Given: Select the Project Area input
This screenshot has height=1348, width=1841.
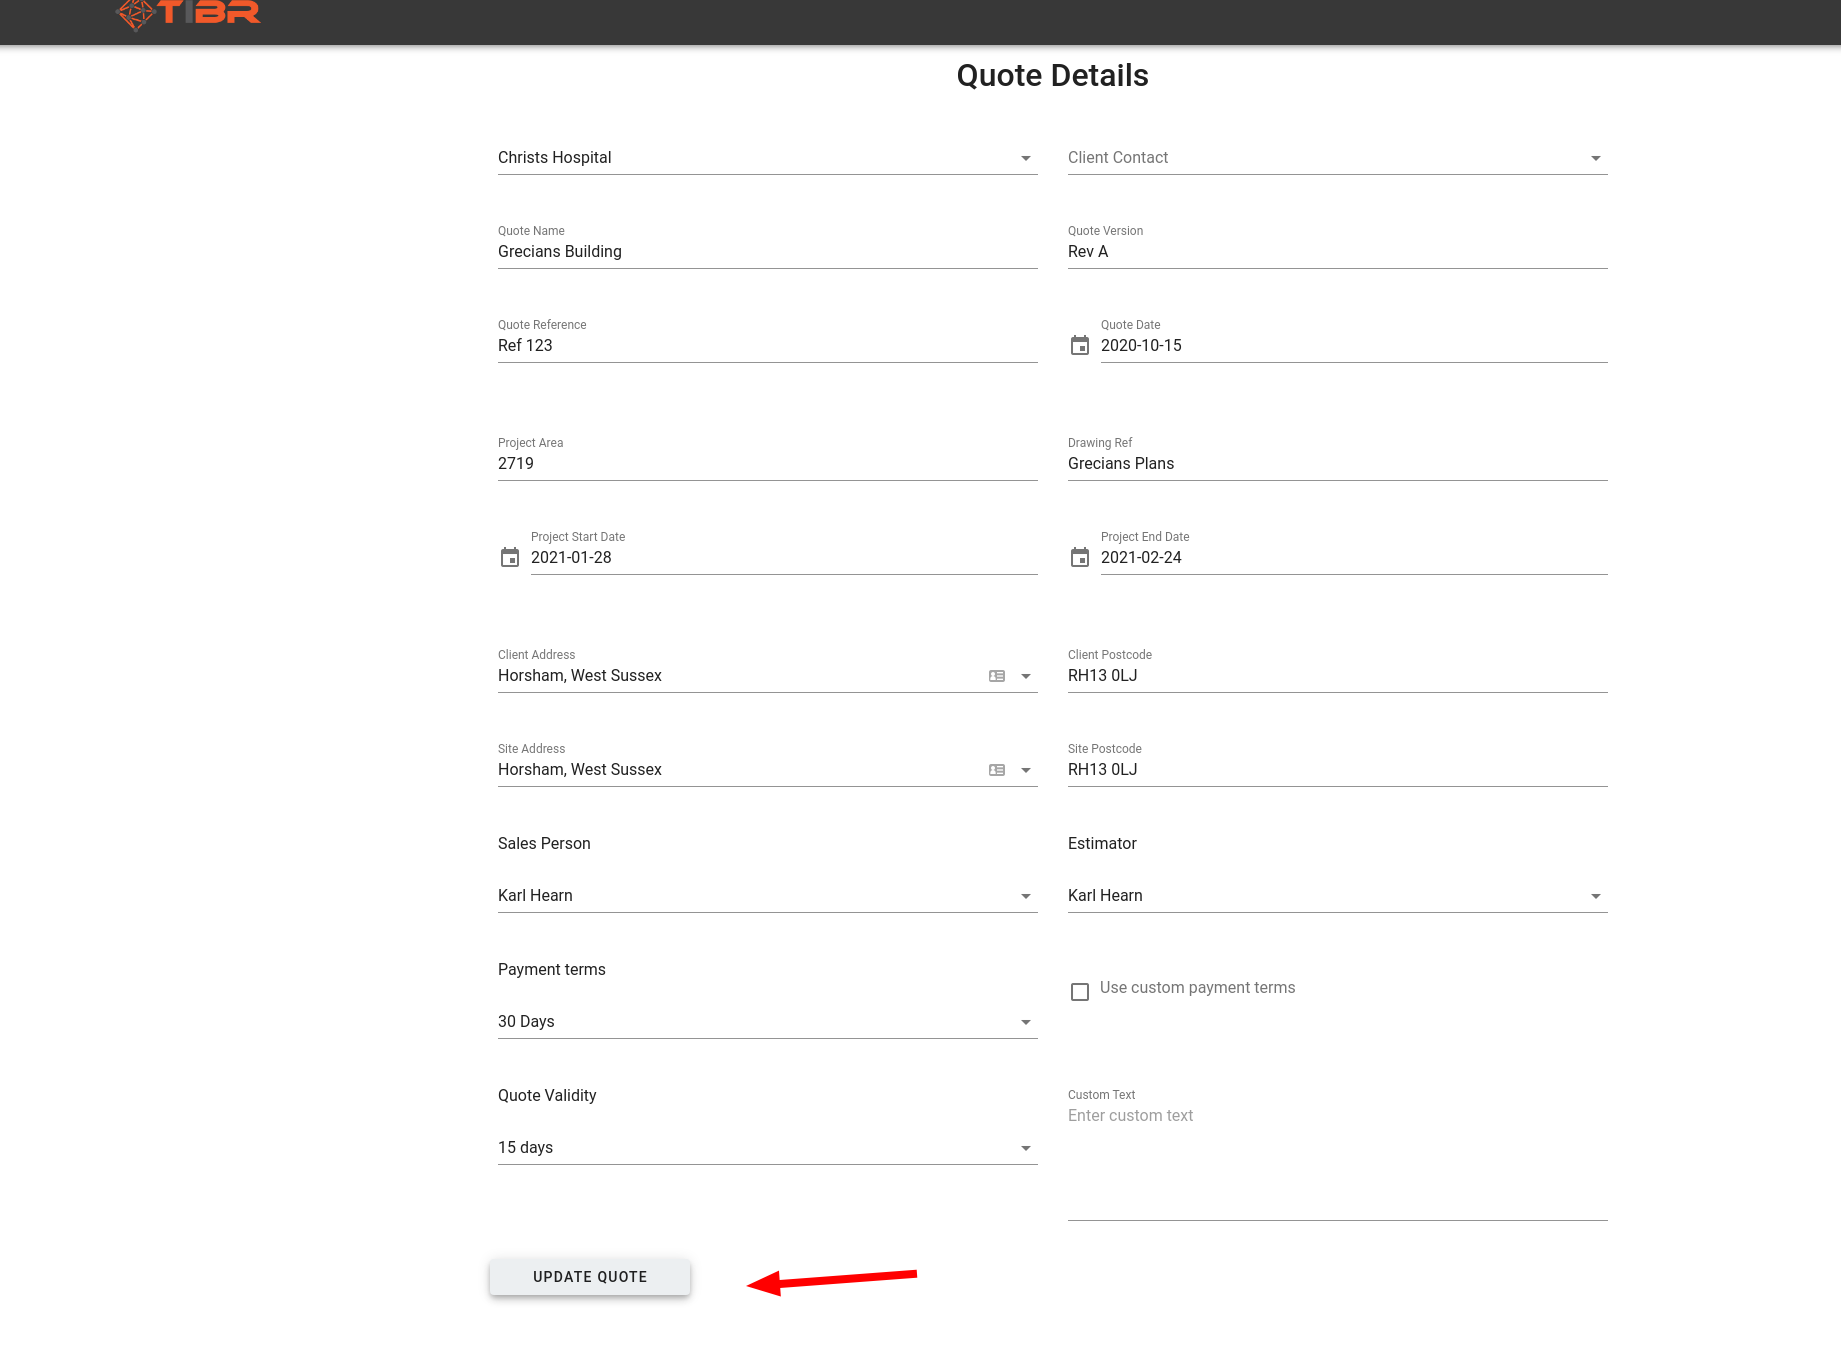Looking at the screenshot, I should [x=766, y=464].
